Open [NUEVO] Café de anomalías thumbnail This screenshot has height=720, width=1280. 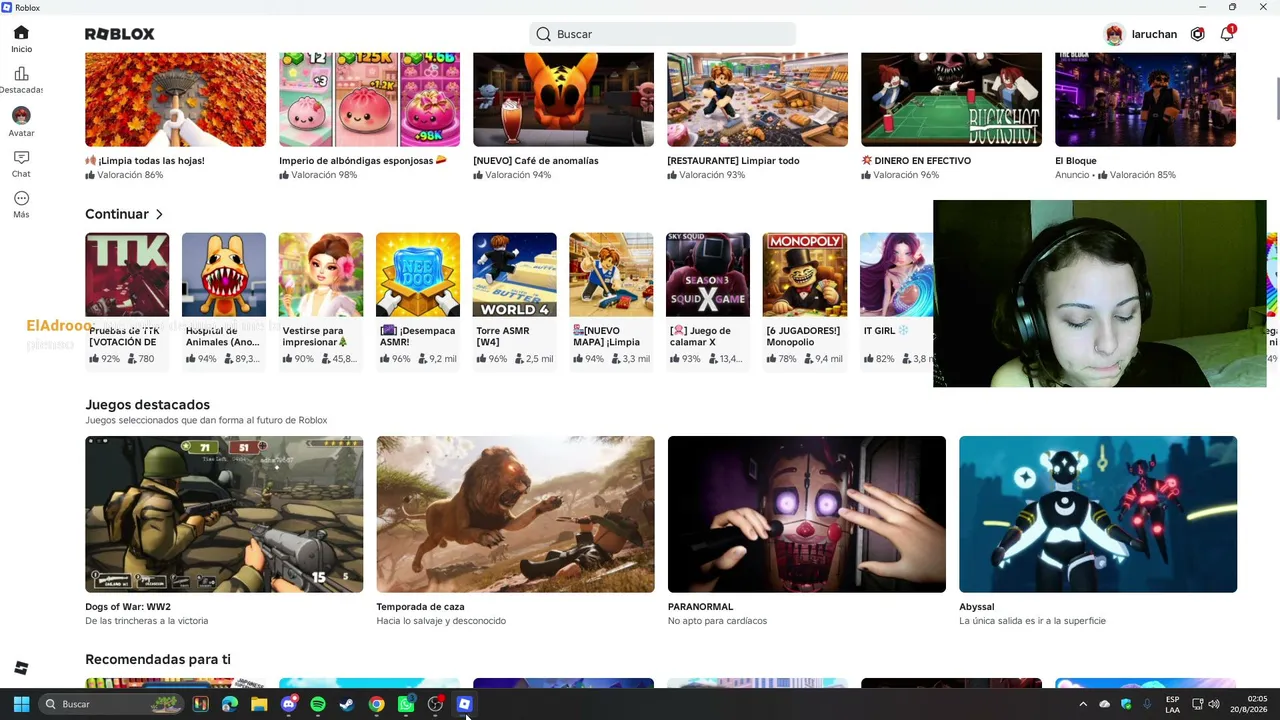pyautogui.click(x=563, y=100)
